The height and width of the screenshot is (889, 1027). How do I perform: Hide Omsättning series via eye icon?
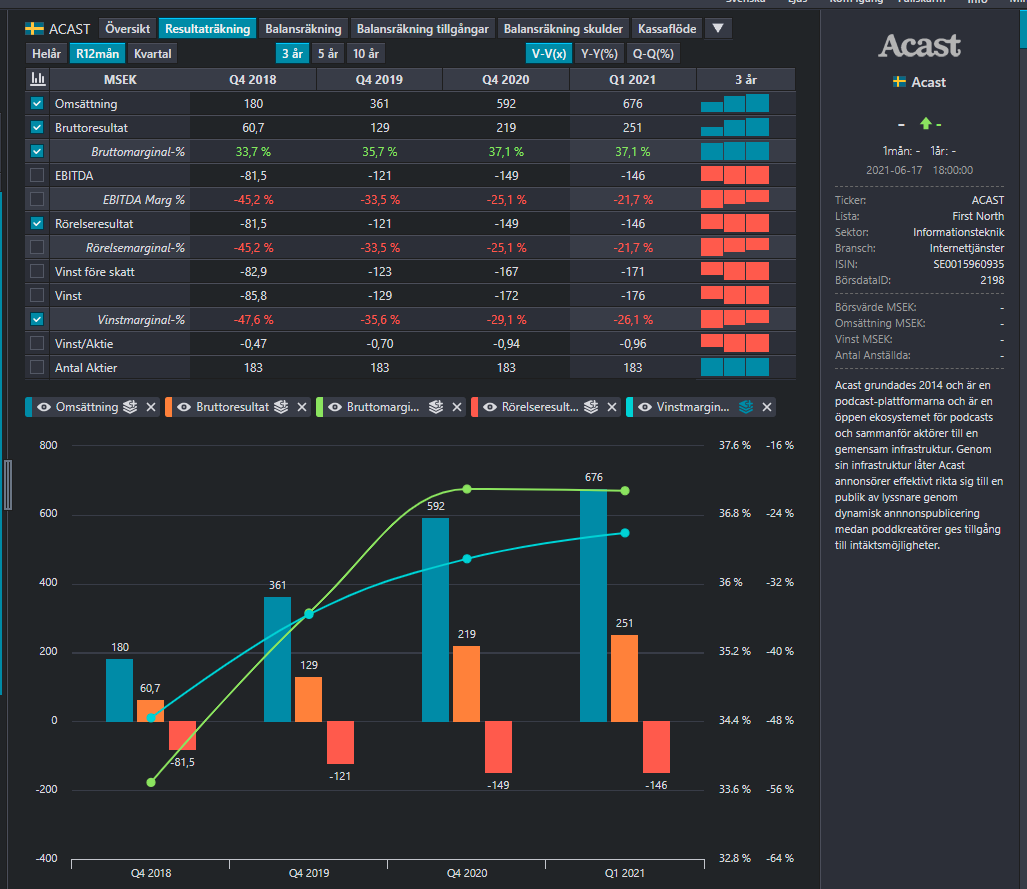[x=44, y=407]
